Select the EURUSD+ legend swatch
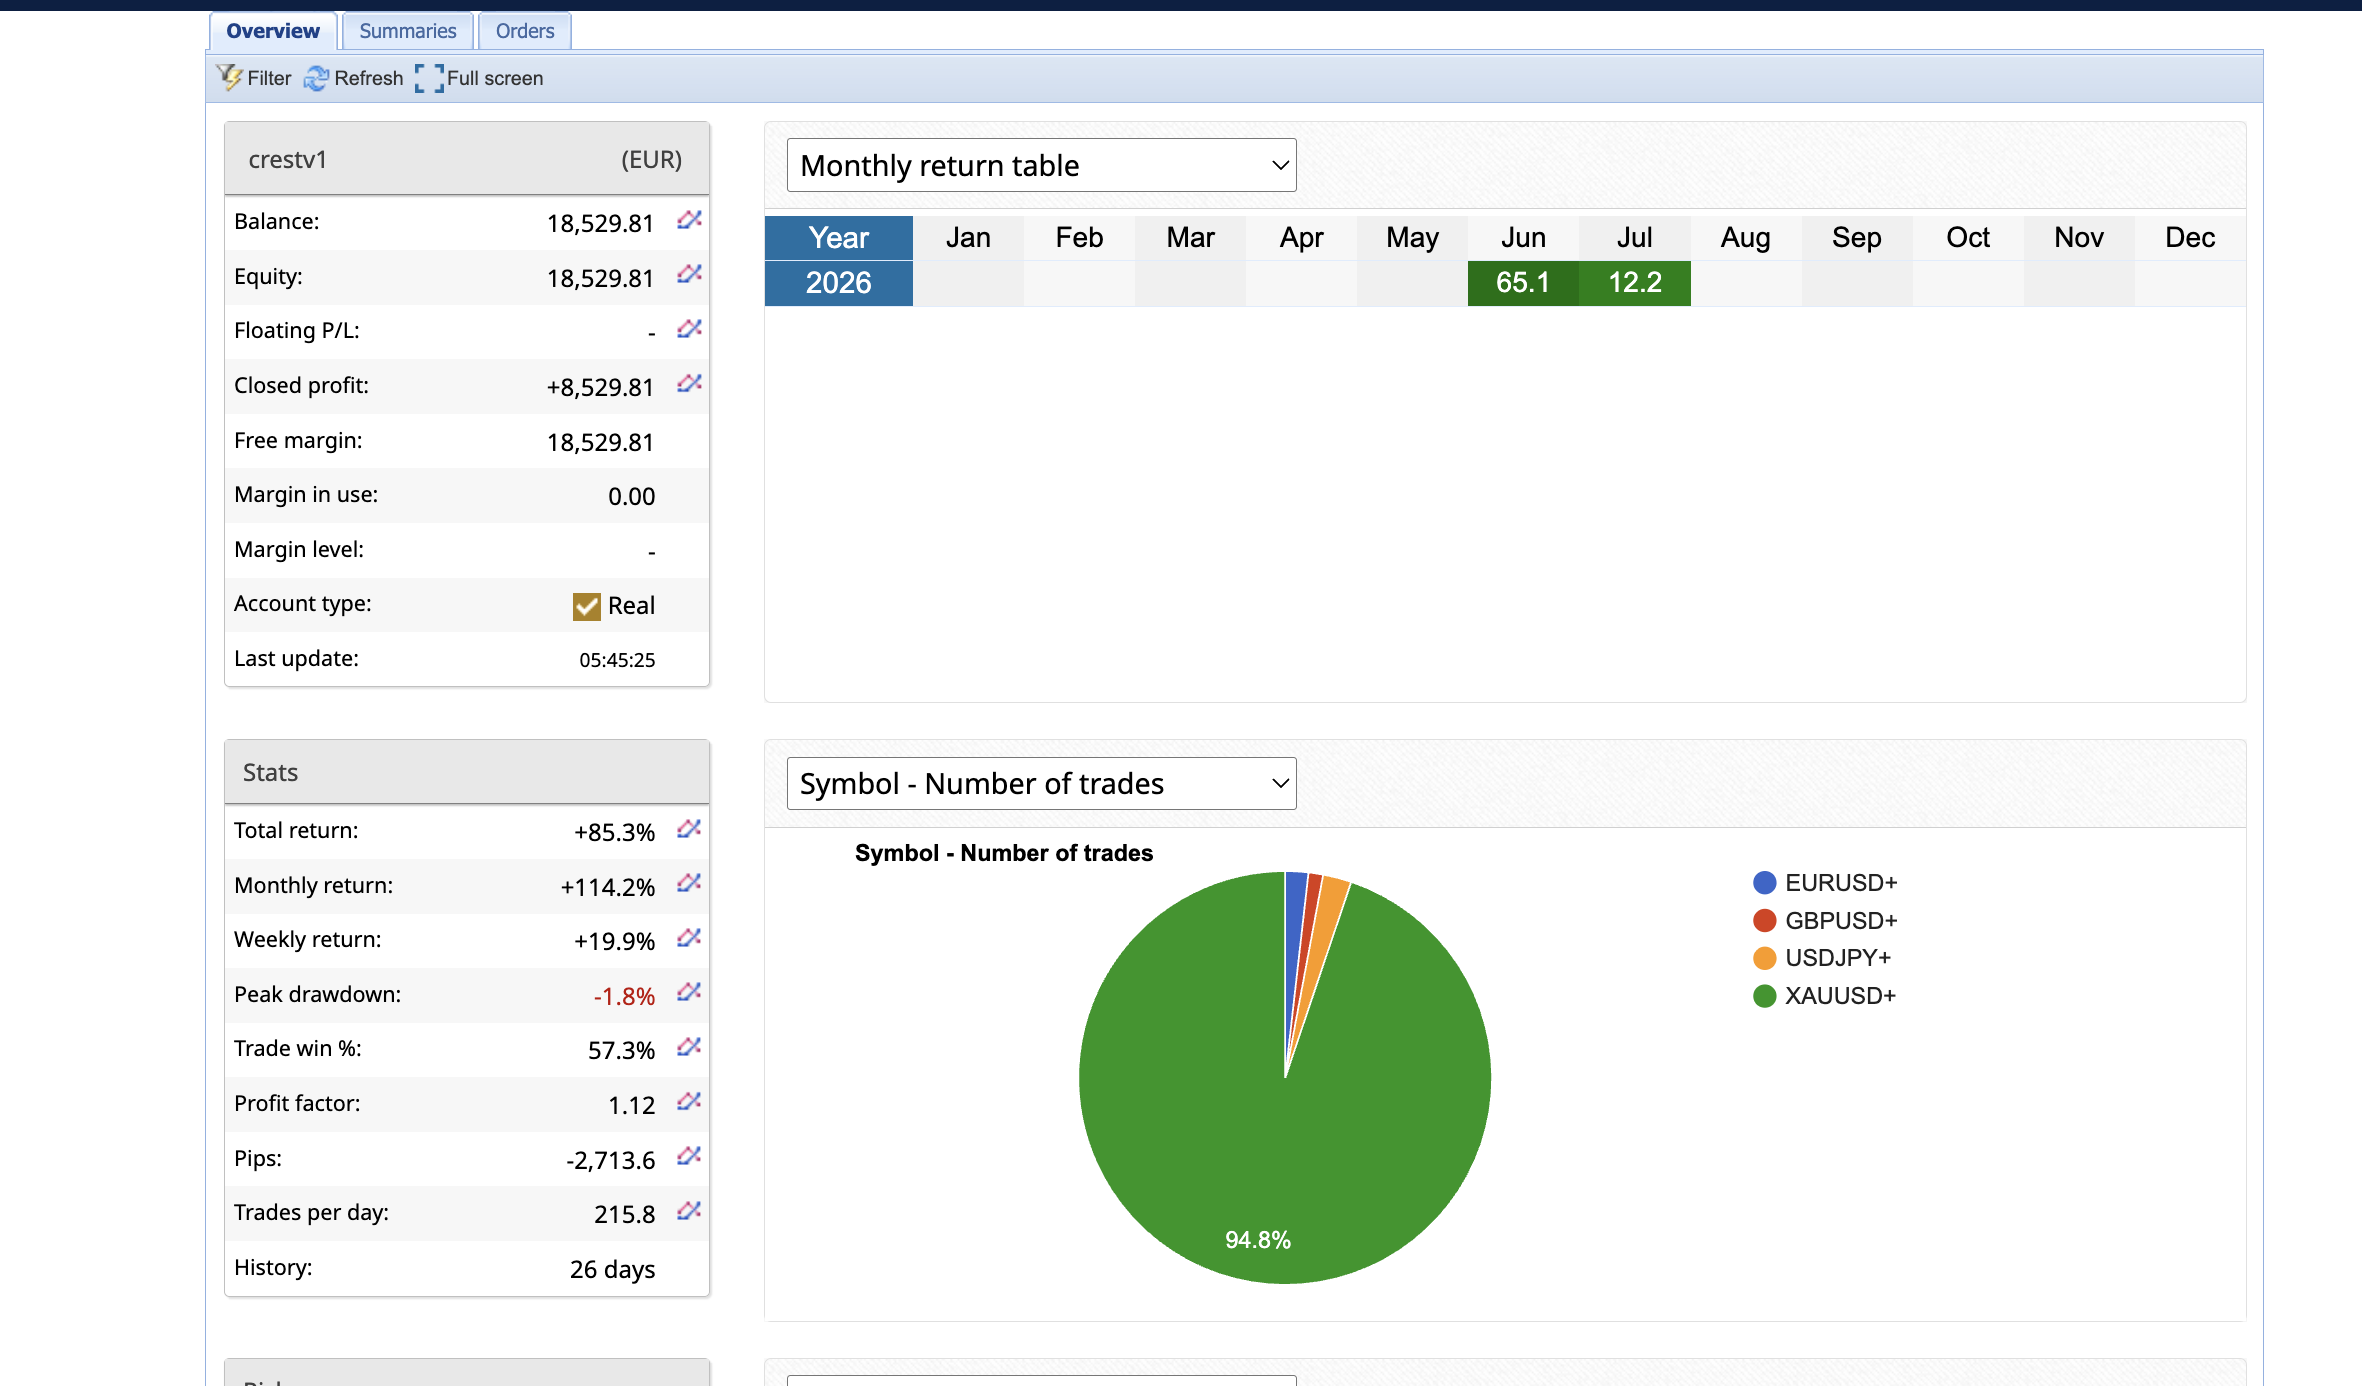 (x=1765, y=883)
